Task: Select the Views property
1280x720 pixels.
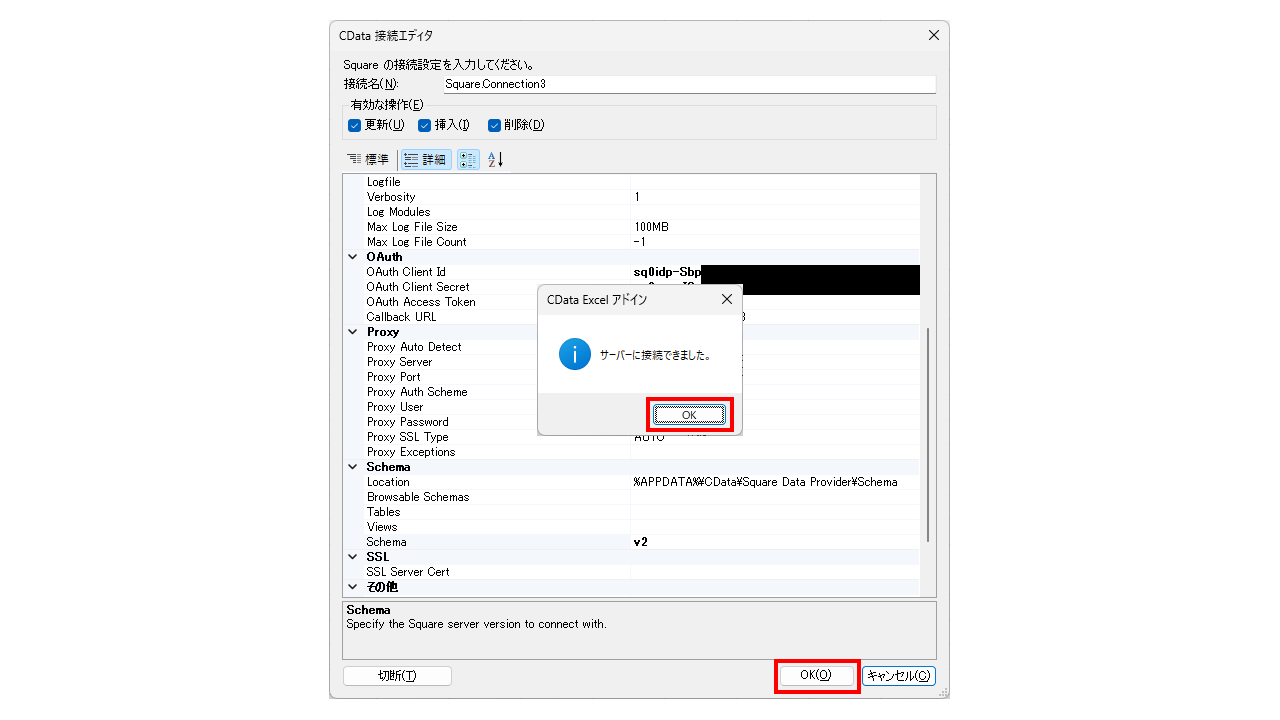Action: [x=381, y=527]
